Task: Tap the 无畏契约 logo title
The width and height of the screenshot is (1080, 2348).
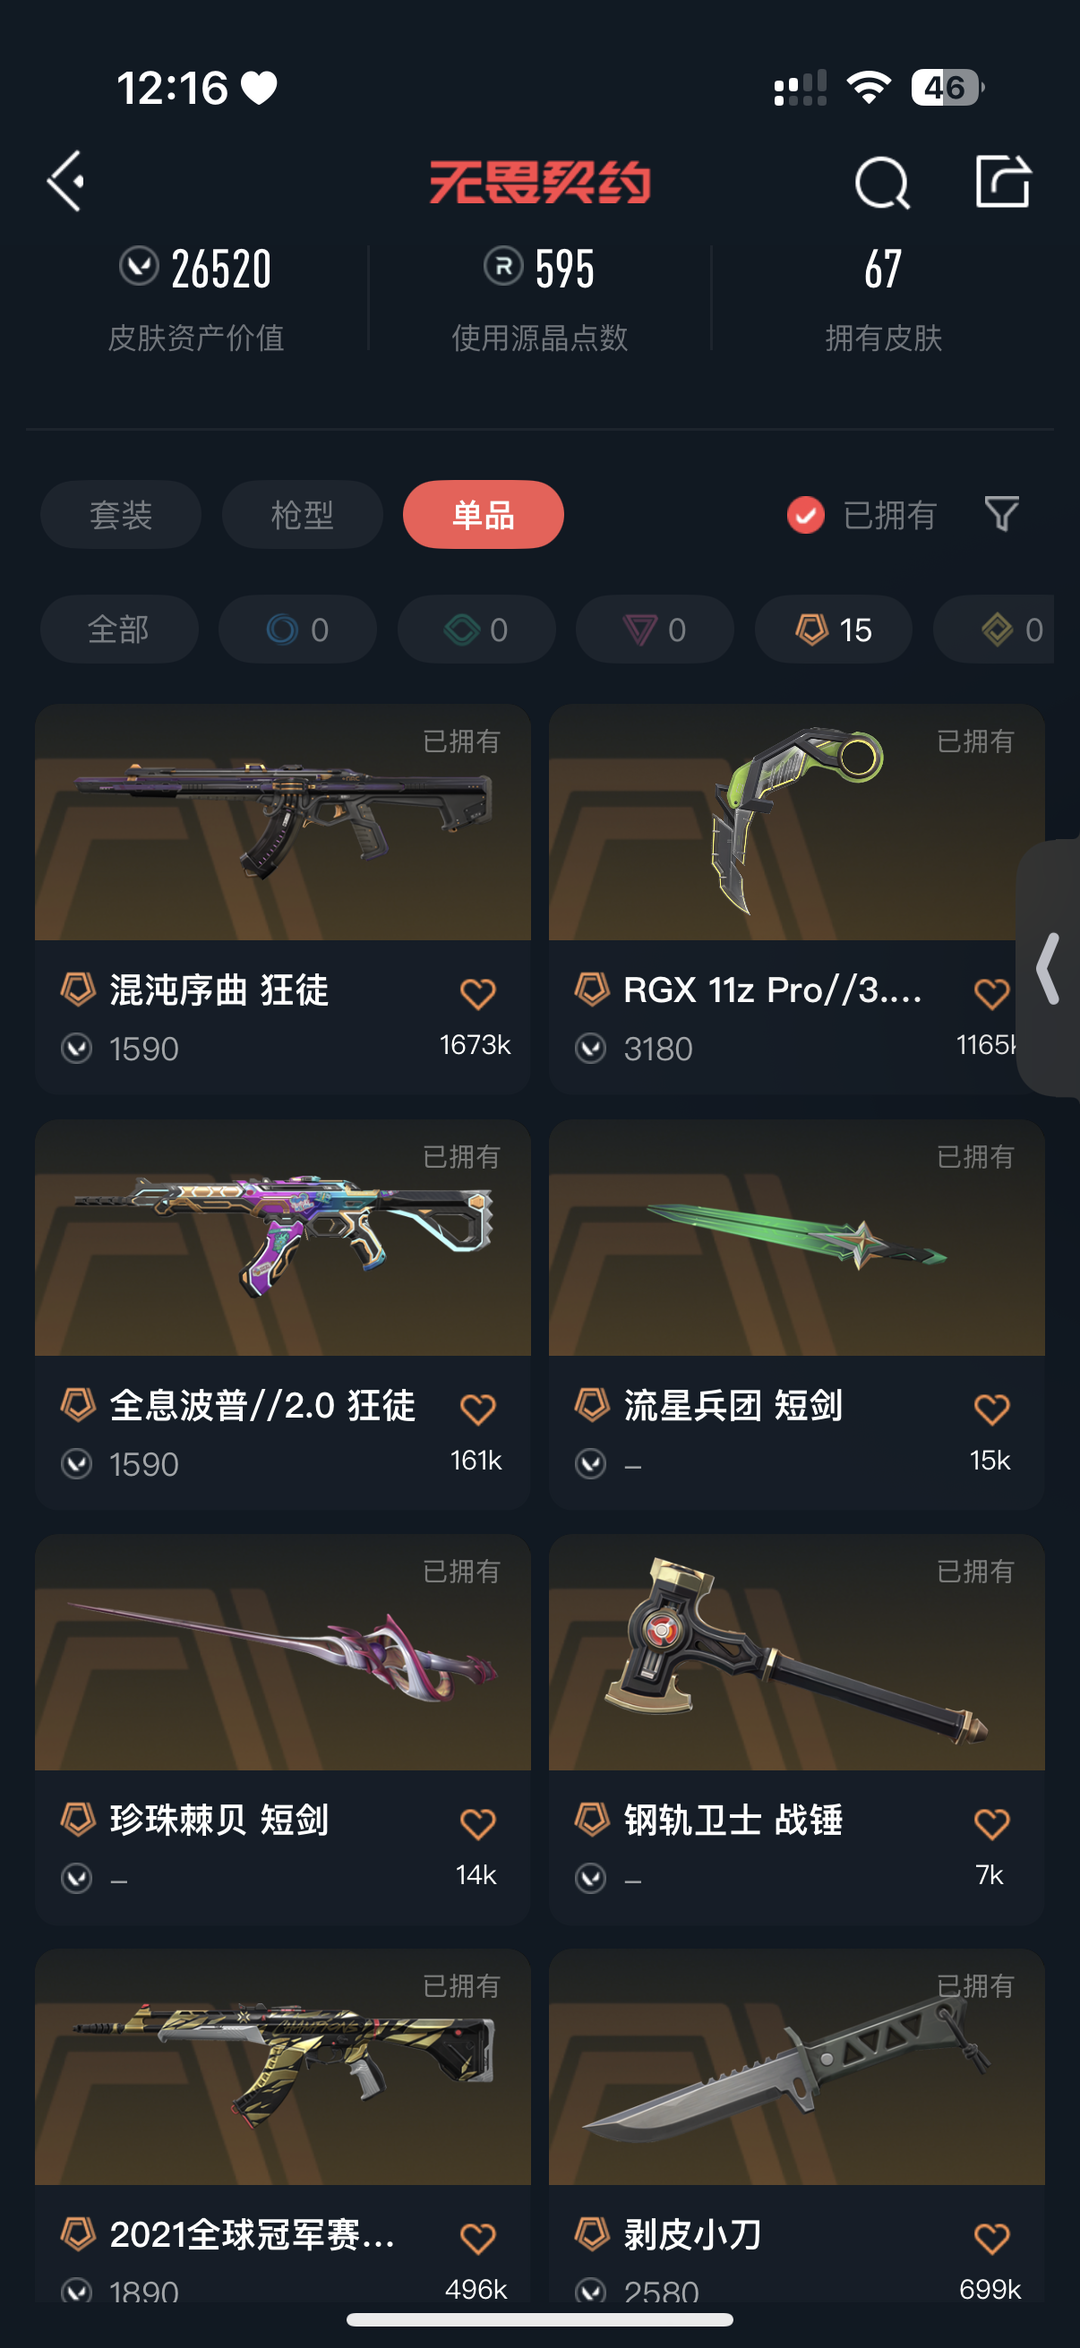Action: [x=540, y=183]
